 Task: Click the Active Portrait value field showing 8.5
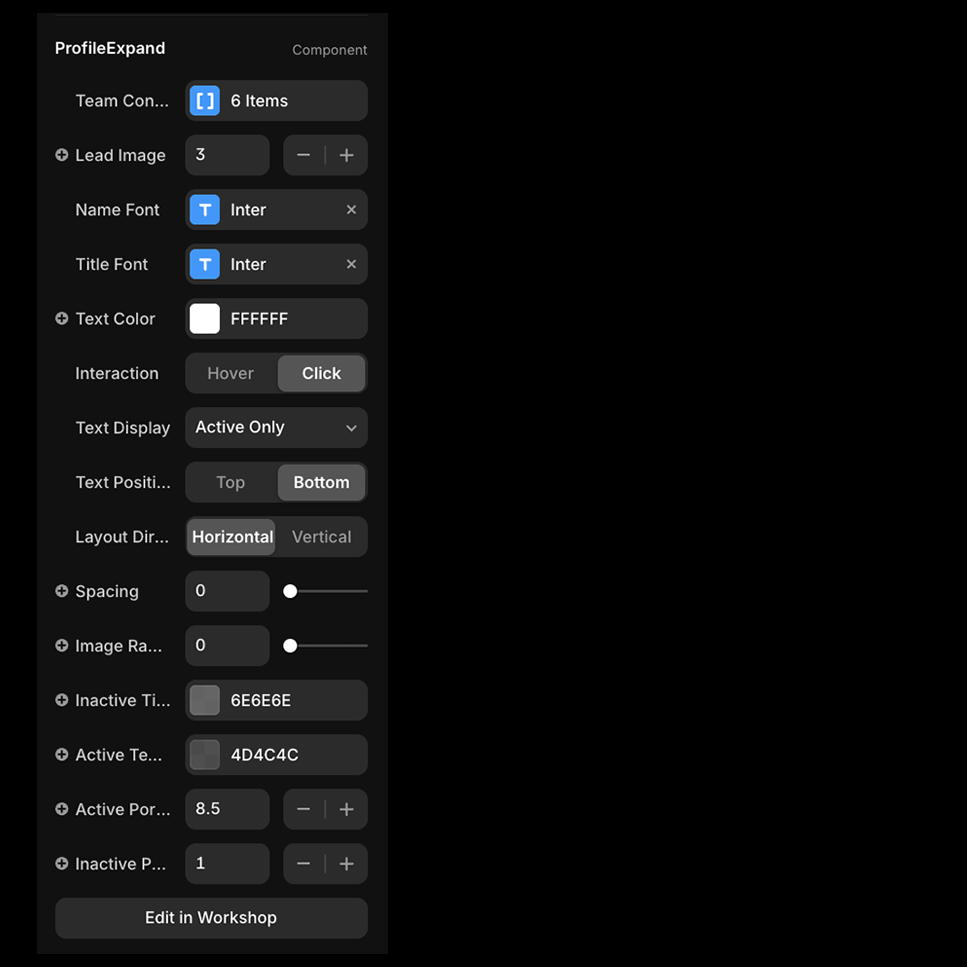(227, 809)
